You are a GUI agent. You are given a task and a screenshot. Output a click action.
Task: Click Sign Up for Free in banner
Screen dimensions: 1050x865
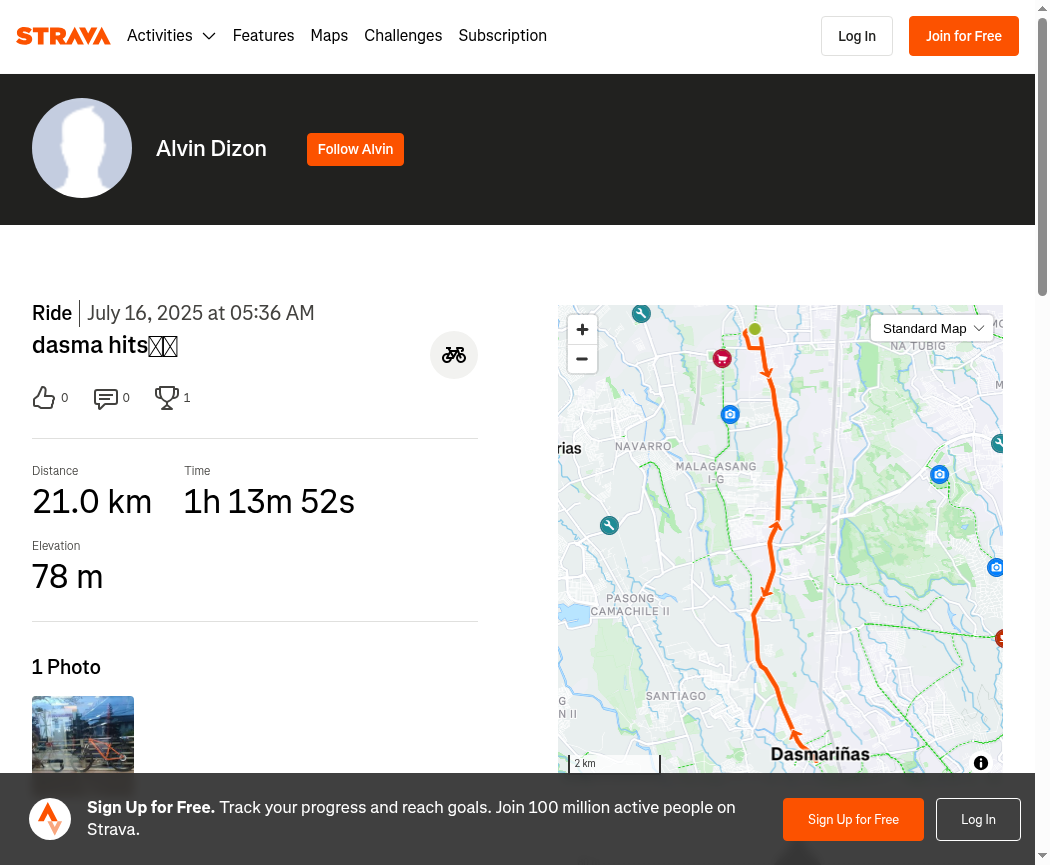(x=853, y=819)
